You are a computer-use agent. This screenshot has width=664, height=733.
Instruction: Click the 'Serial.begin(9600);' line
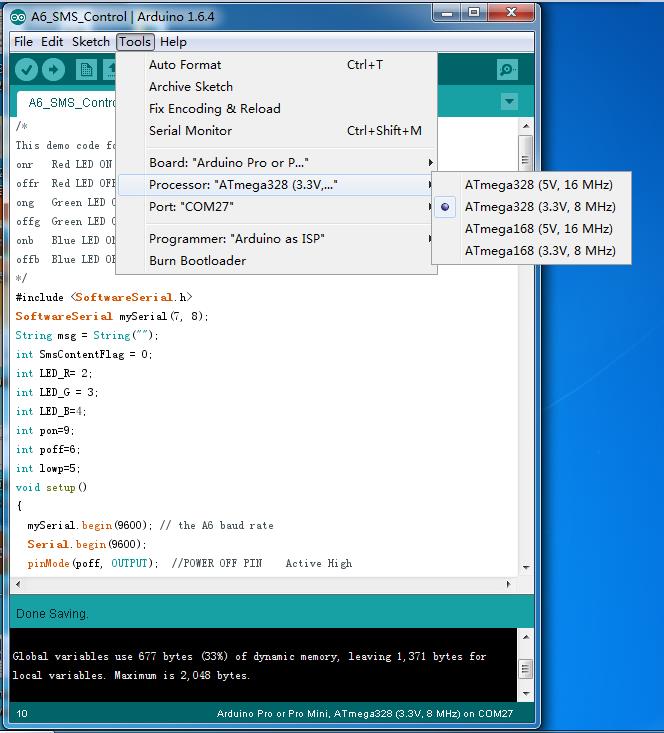pyautogui.click(x=87, y=545)
